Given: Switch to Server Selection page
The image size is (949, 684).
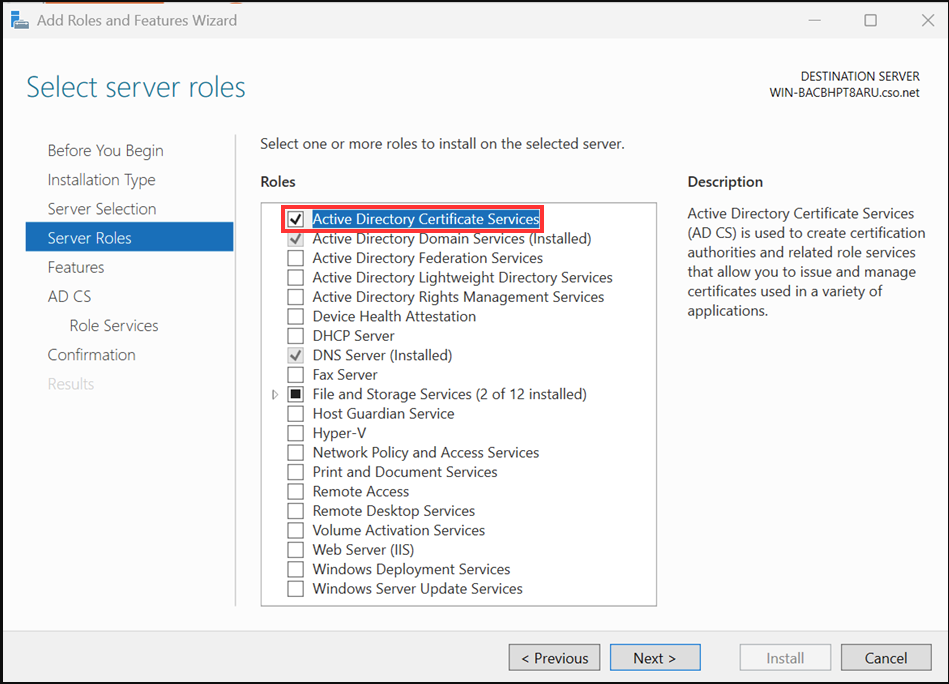Looking at the screenshot, I should pyautogui.click(x=102, y=209).
